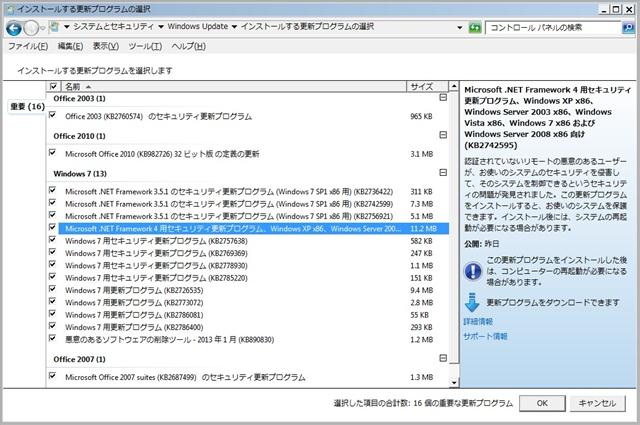The height and width of the screenshot is (425, 640).
Task: Uncheck Office 2007 suites KB2687499 update
Action: pyautogui.click(x=52, y=376)
